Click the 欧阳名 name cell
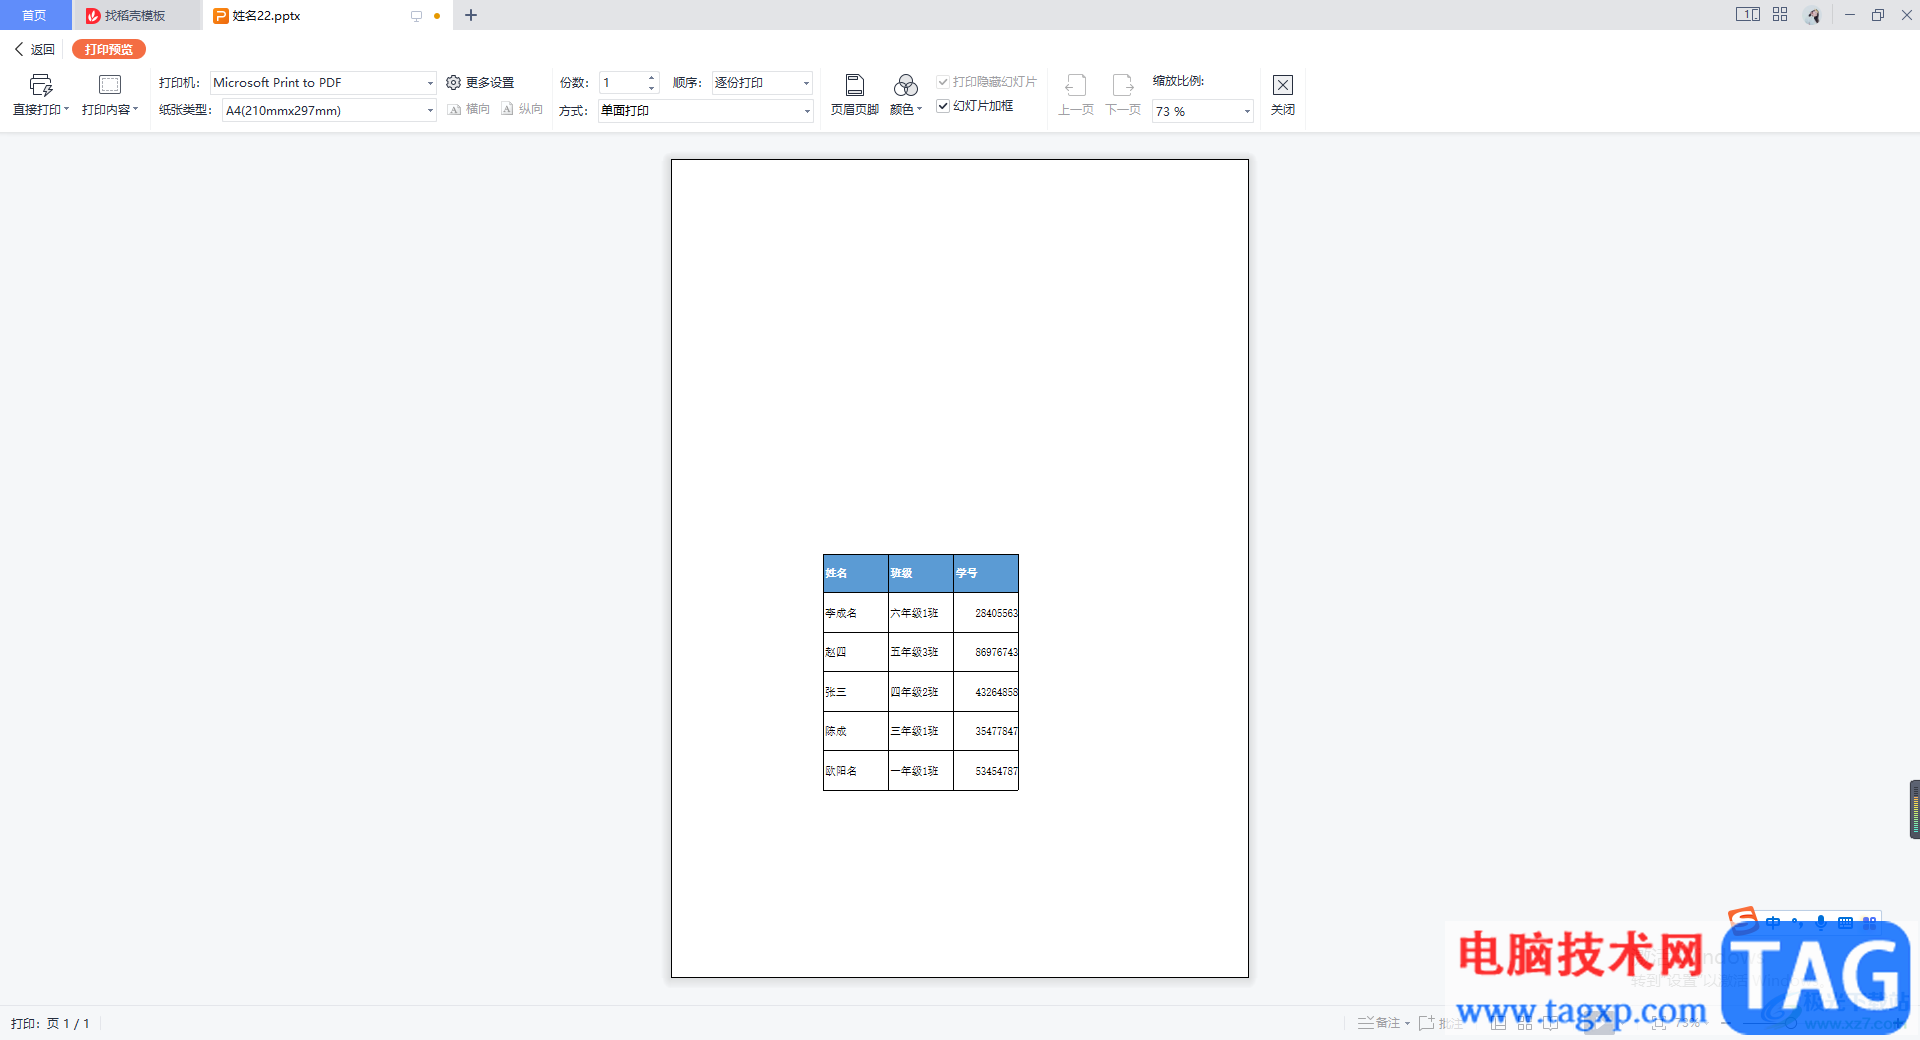The width and height of the screenshot is (1920, 1040). click(856, 771)
